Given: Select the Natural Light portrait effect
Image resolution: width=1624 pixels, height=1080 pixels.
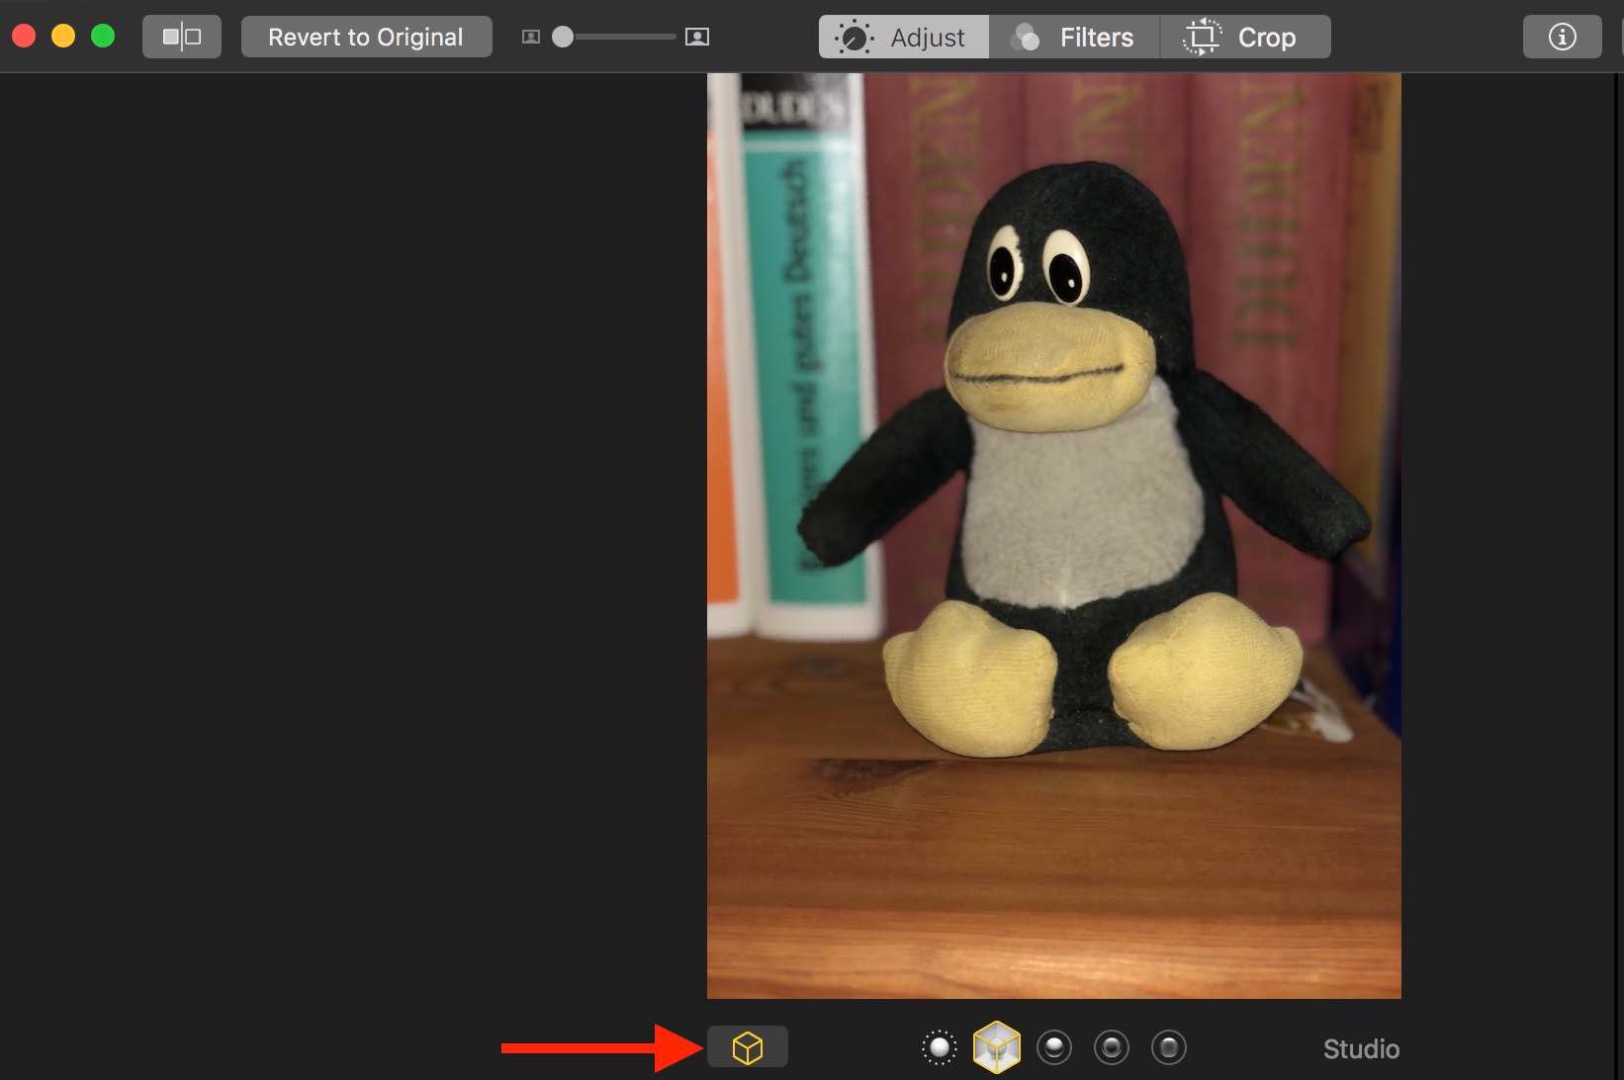Looking at the screenshot, I should pos(938,1047).
